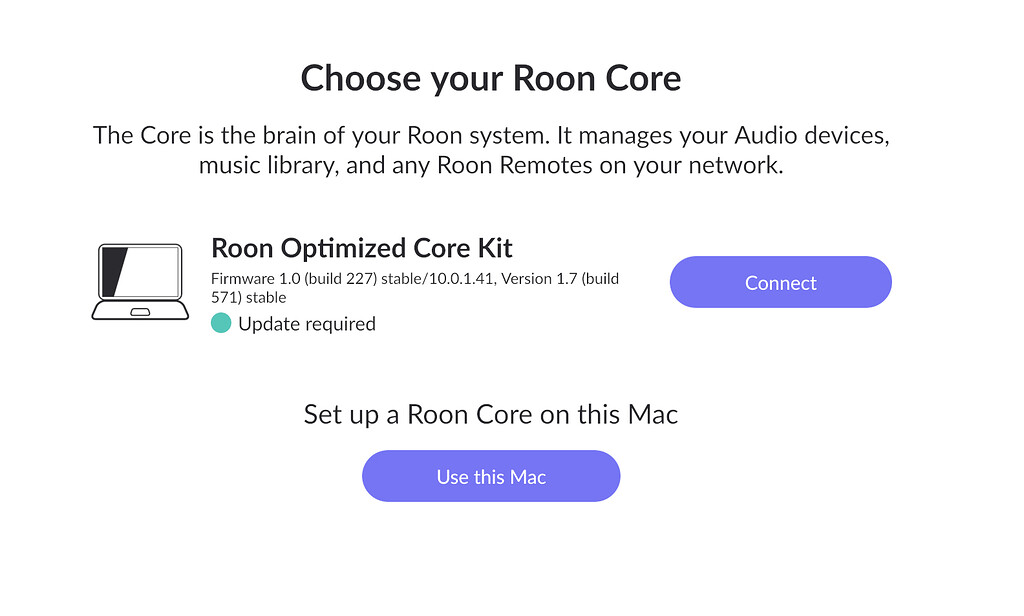Expand the Roon Optimized Core Kit entry details
Image resolution: width=1024 pixels, height=616 pixels.
[x=362, y=247]
